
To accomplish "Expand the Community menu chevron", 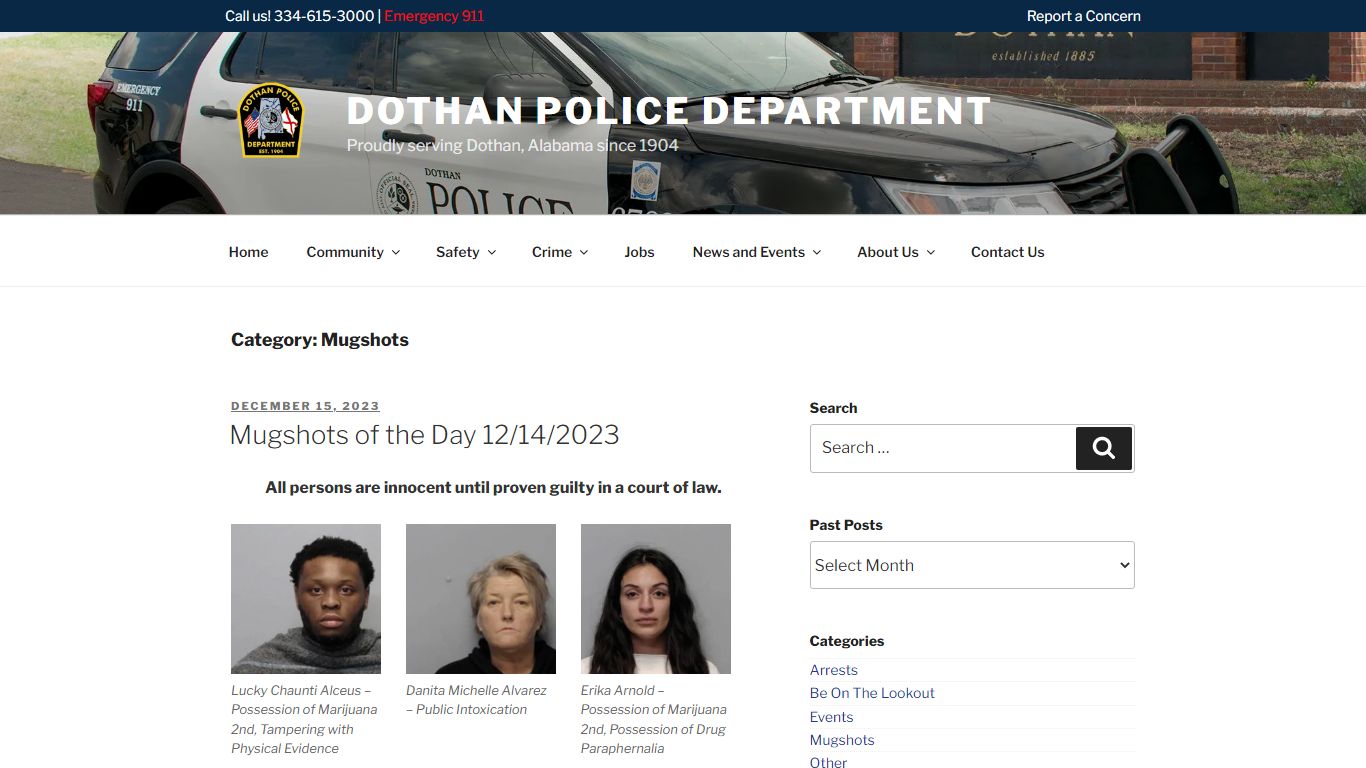I will click(x=396, y=253).
